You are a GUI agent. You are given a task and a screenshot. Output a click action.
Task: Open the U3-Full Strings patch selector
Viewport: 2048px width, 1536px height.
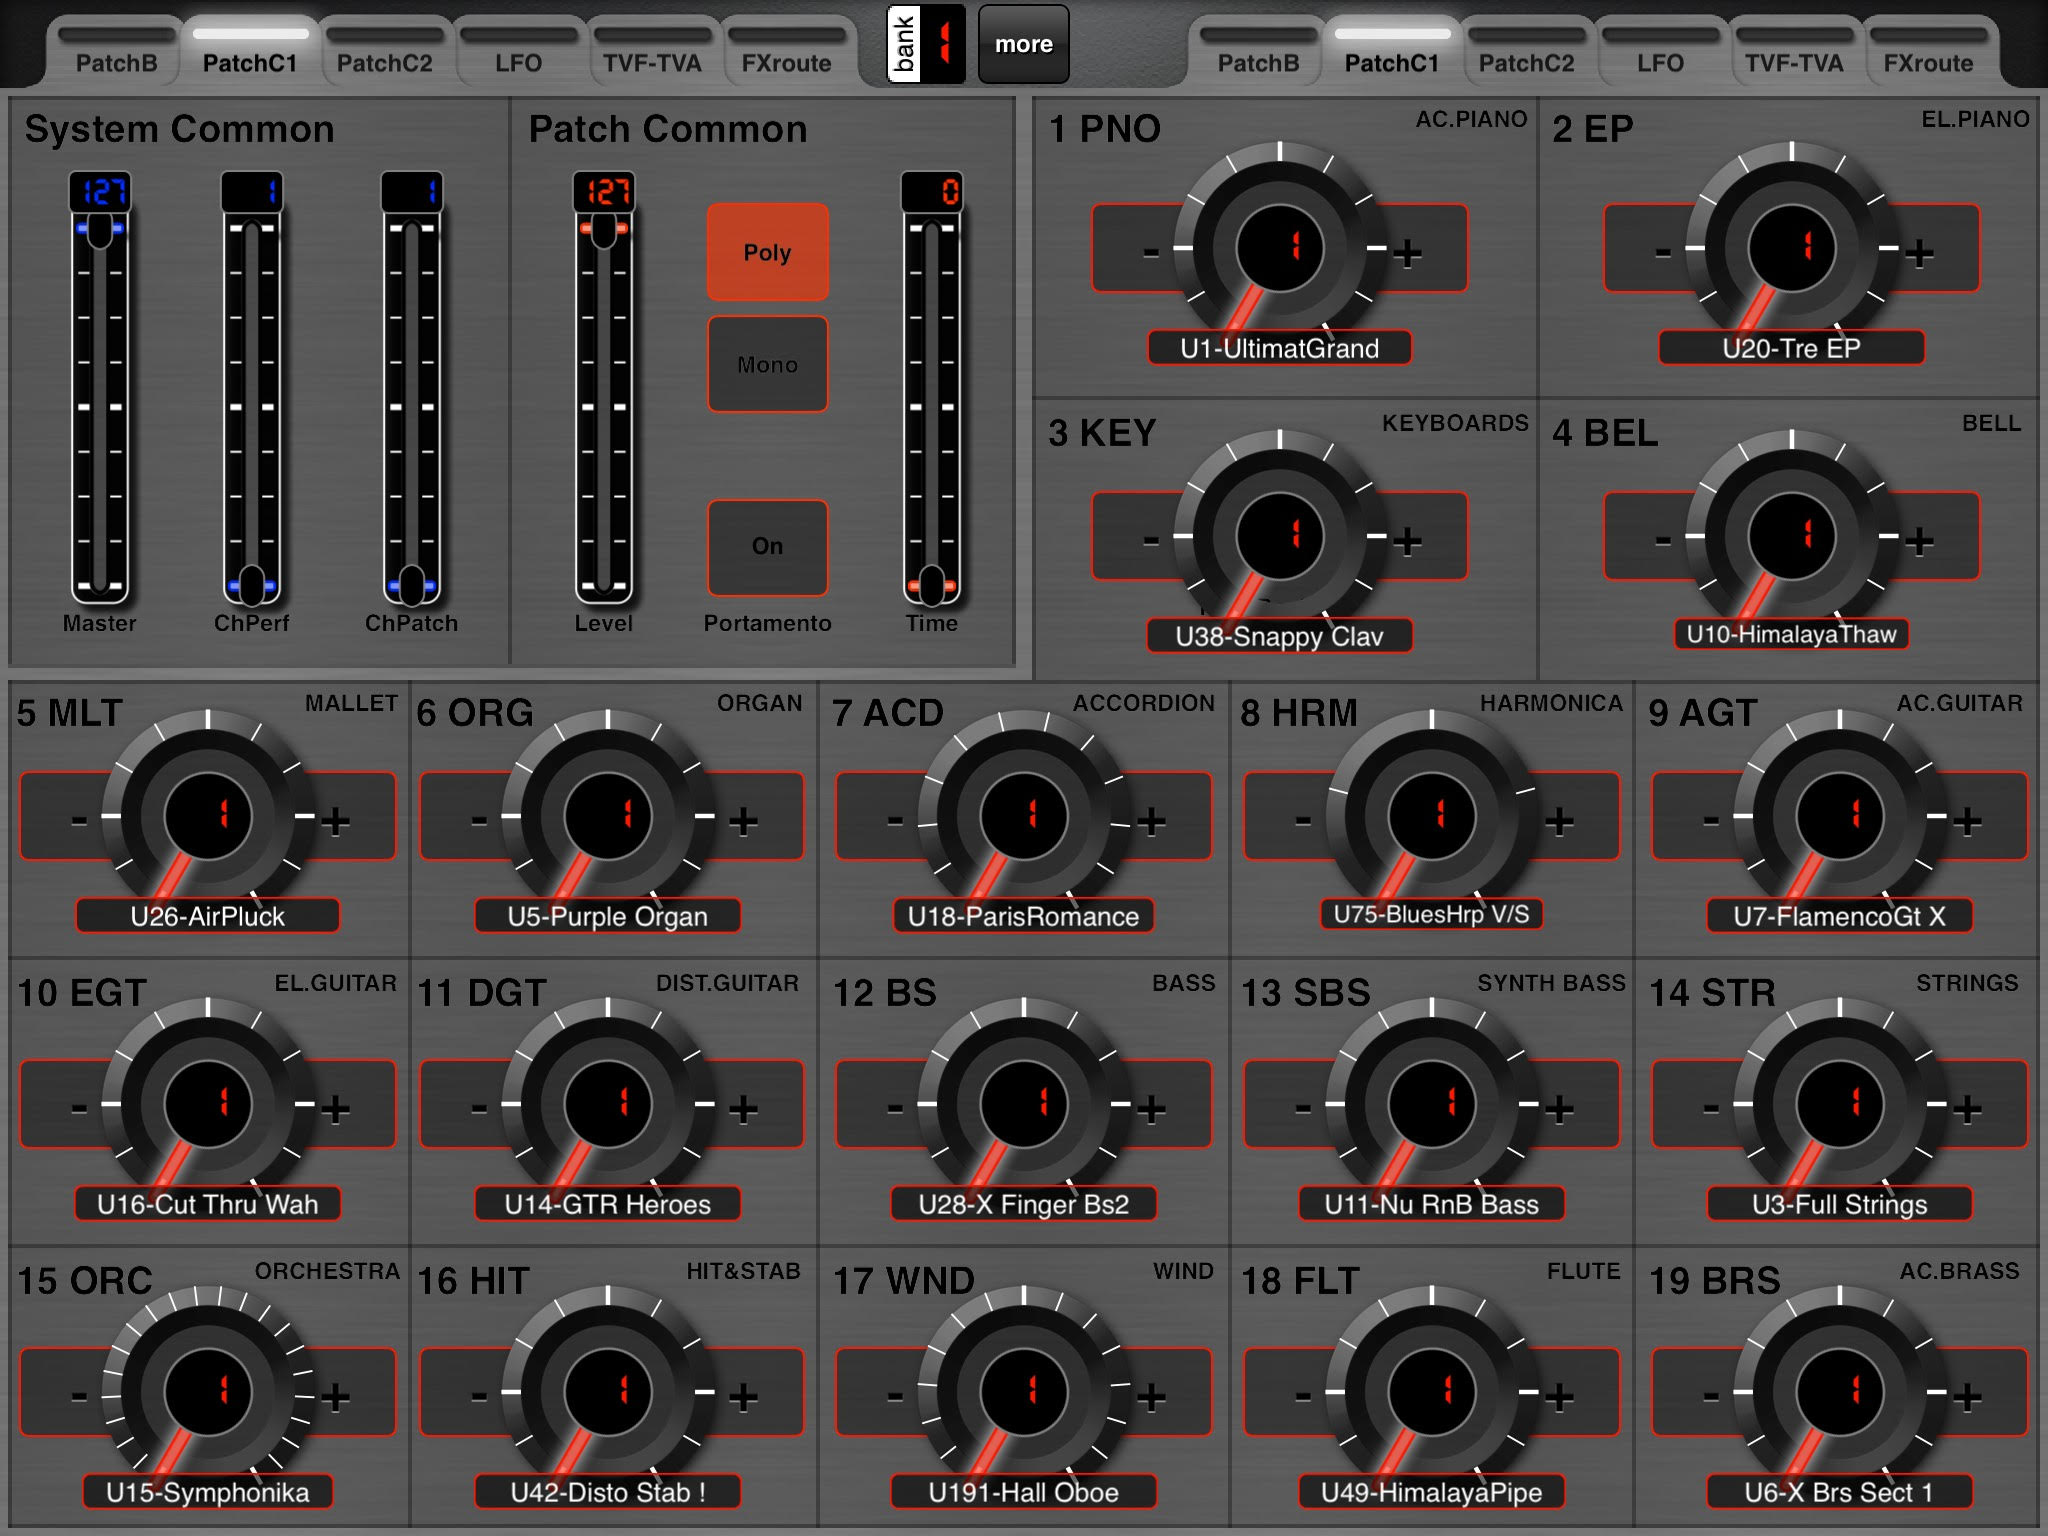click(x=1839, y=1204)
